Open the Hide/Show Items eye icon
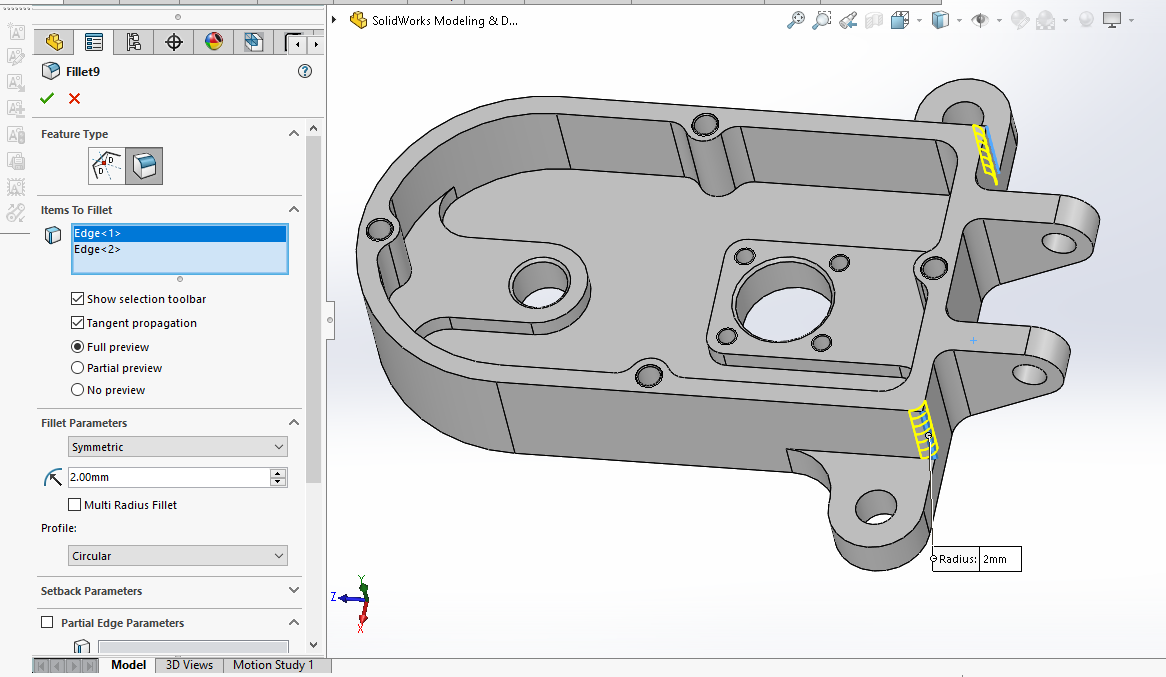Image resolution: width=1166 pixels, height=677 pixels. (981, 20)
